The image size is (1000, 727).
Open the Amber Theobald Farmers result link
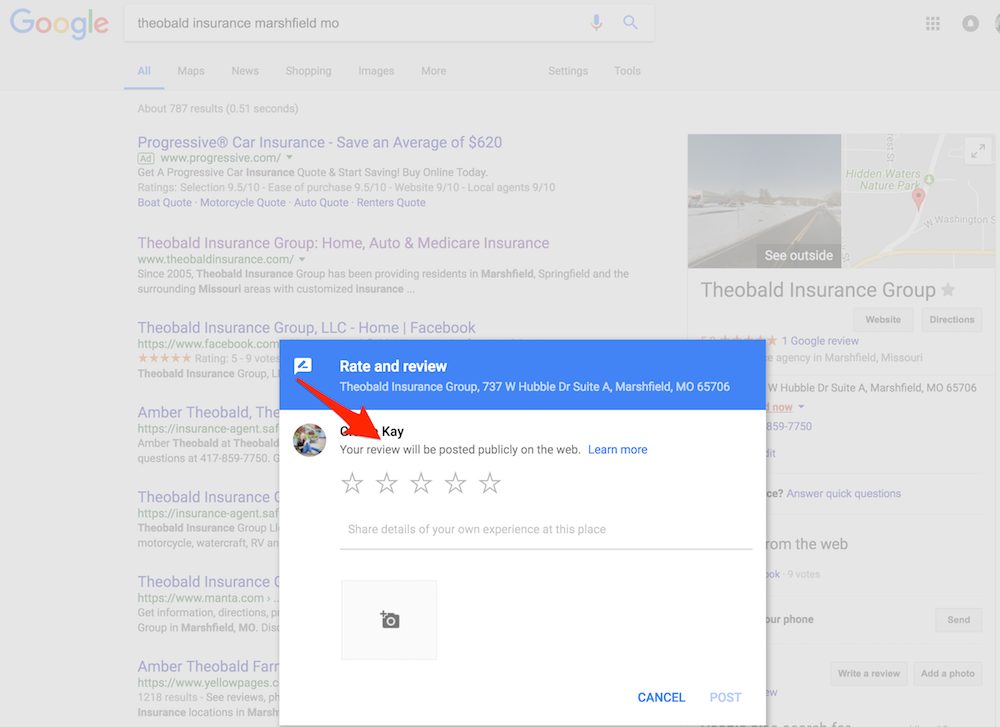[x=208, y=666]
